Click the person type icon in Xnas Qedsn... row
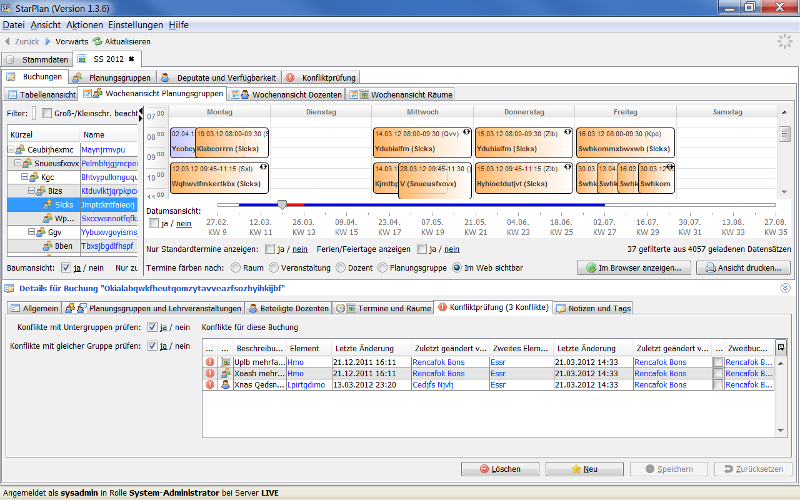The height and width of the screenshot is (500, 800). [x=225, y=385]
